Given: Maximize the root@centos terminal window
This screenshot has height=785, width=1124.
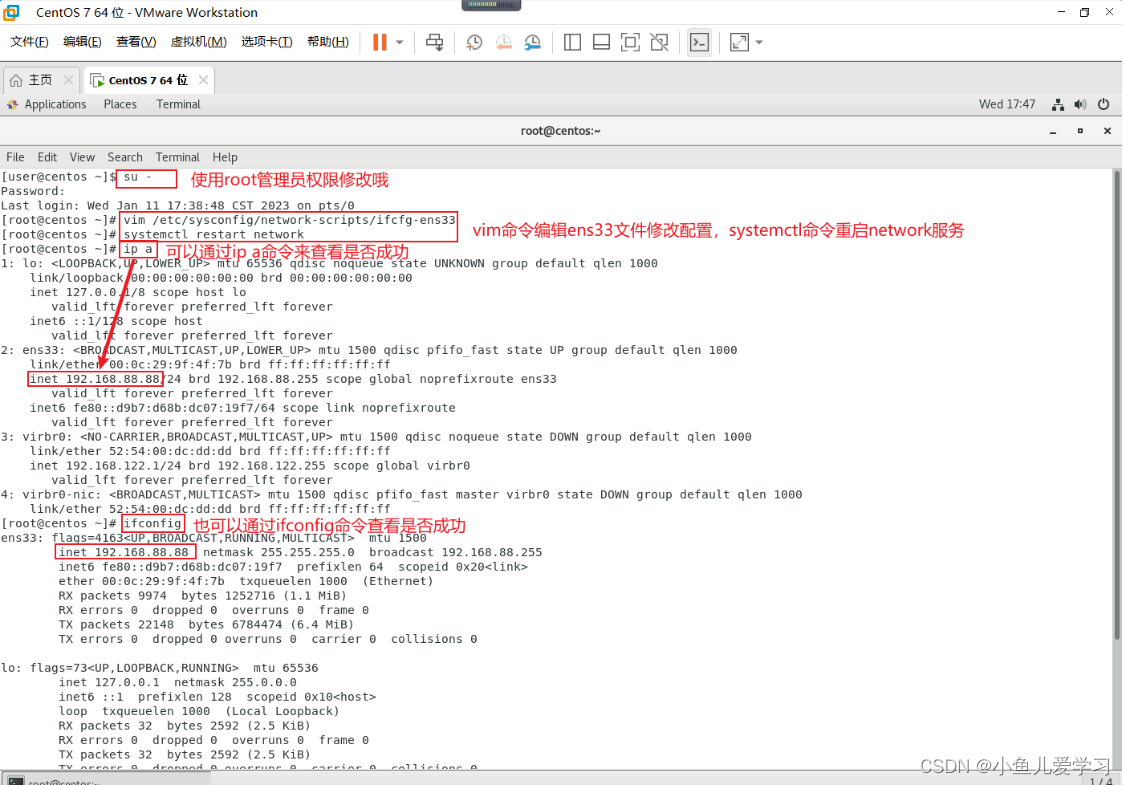Looking at the screenshot, I should [1080, 131].
